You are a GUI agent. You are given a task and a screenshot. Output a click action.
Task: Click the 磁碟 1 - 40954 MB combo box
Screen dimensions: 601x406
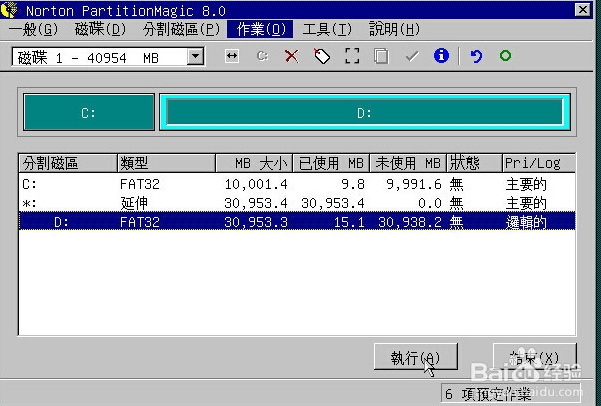click(108, 57)
